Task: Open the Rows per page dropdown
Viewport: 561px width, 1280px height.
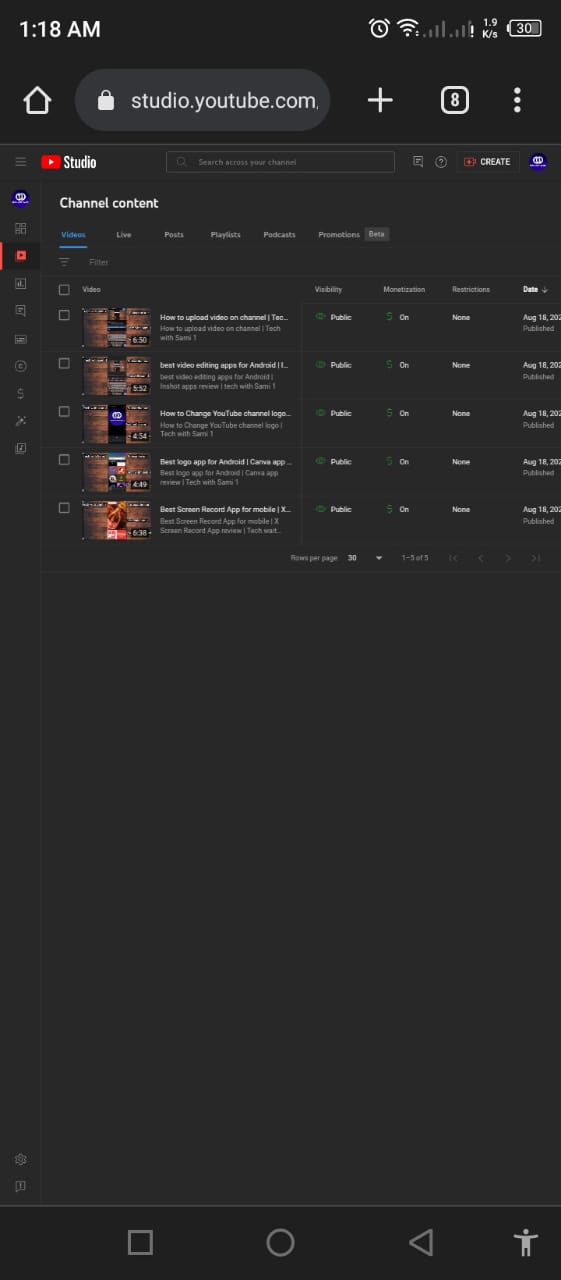Action: (x=365, y=558)
